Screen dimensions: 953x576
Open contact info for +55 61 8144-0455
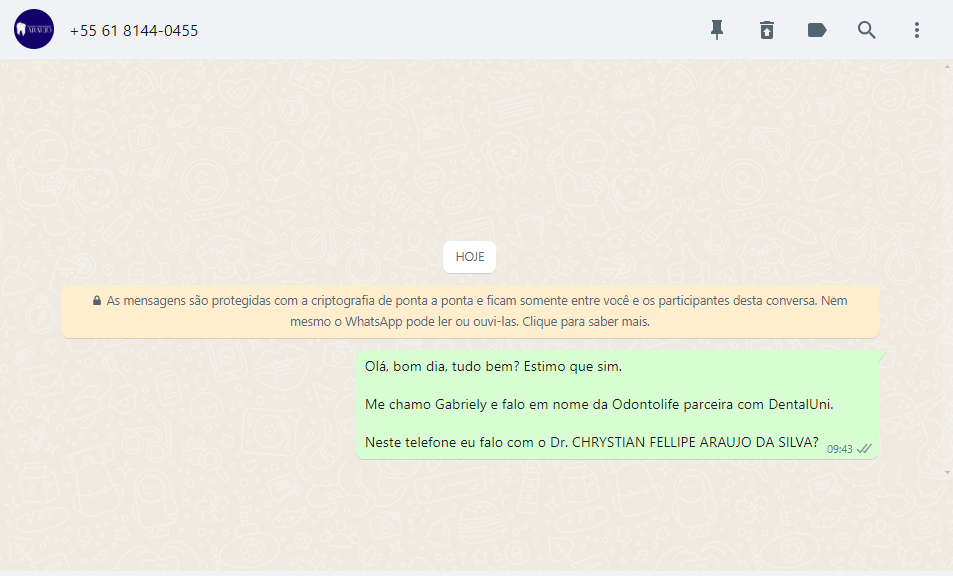(134, 30)
